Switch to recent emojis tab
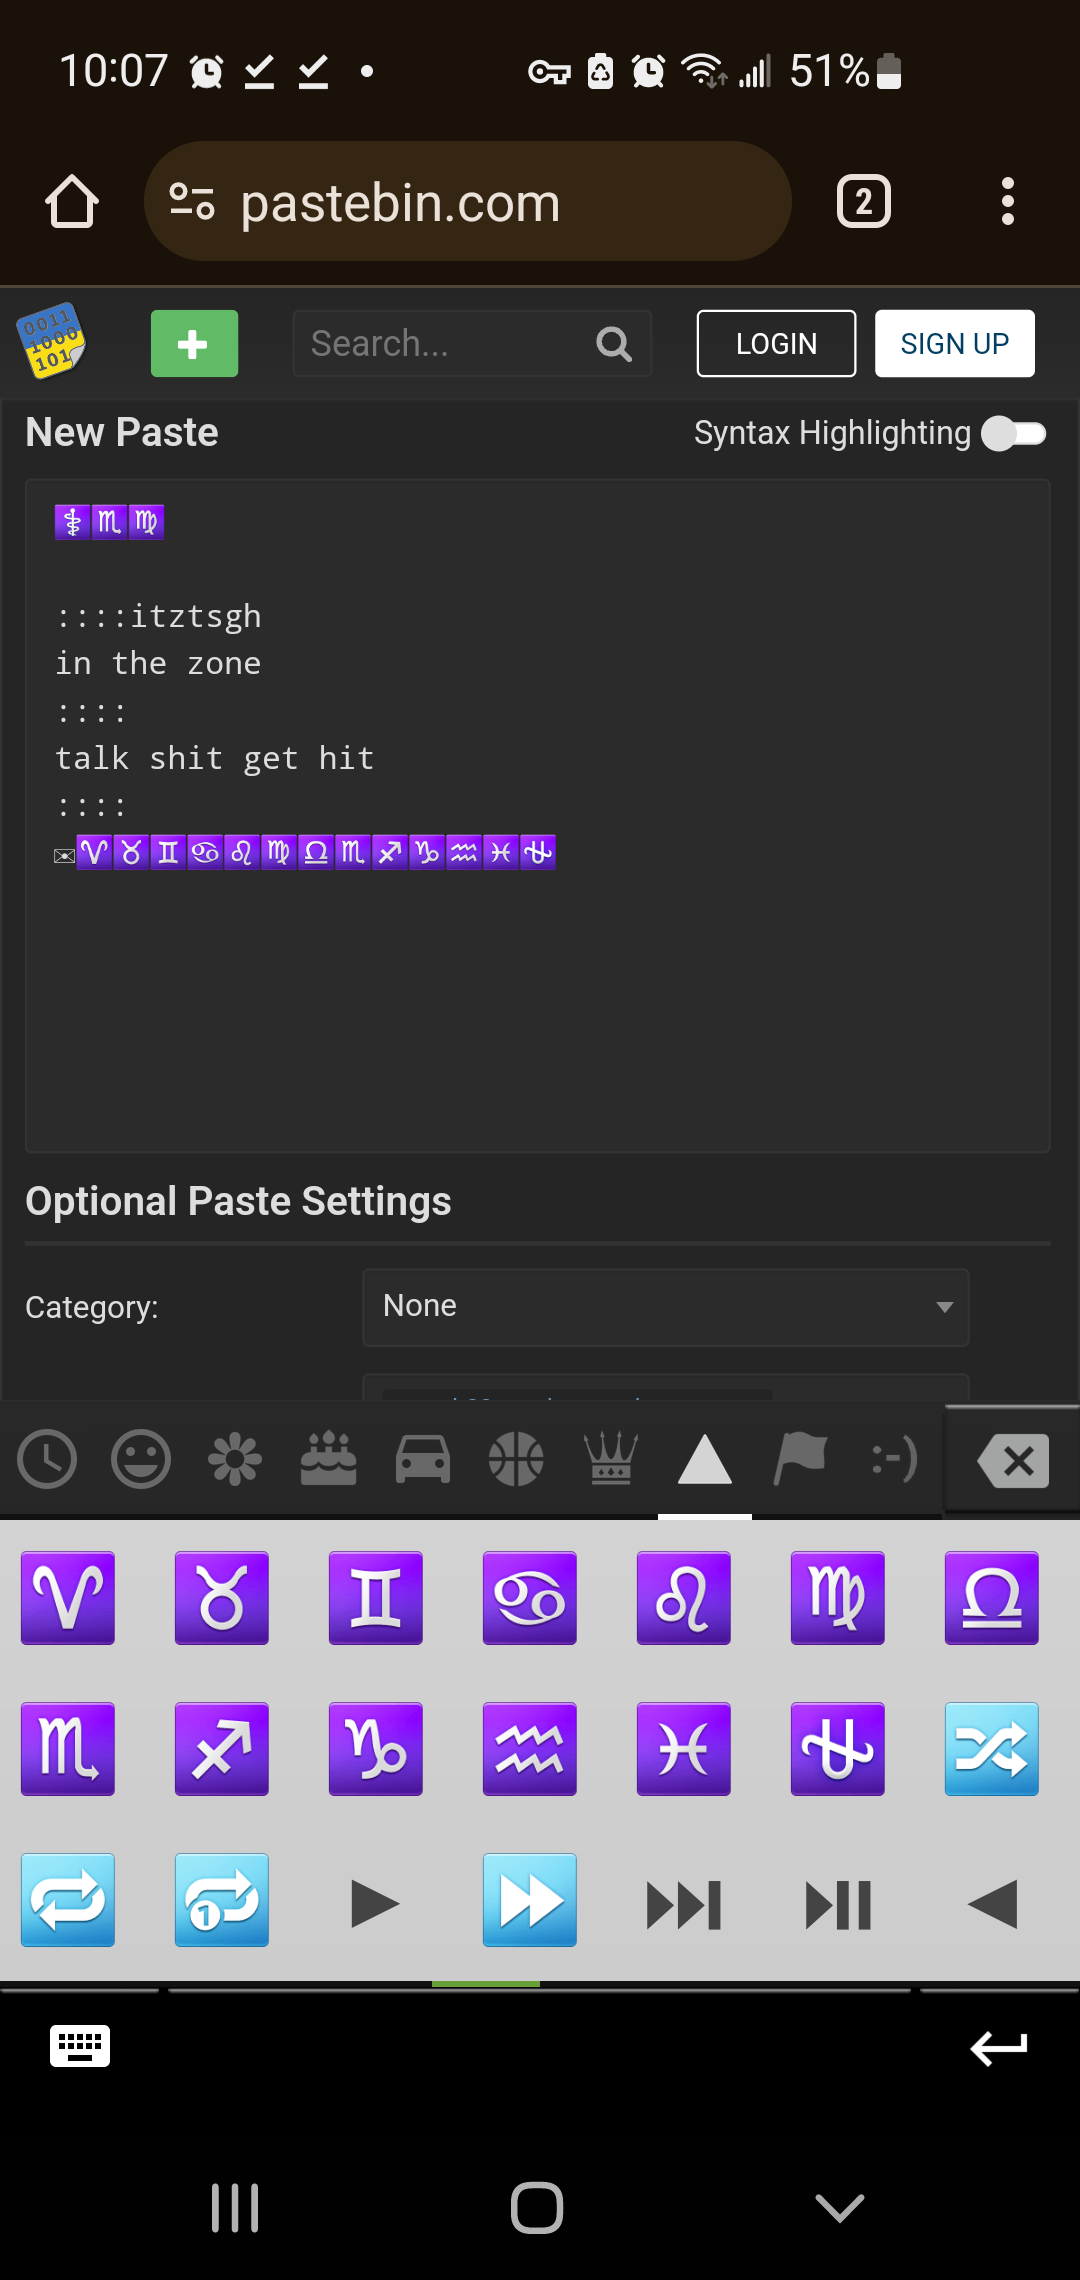Image resolution: width=1080 pixels, height=2280 pixels. click(47, 1459)
